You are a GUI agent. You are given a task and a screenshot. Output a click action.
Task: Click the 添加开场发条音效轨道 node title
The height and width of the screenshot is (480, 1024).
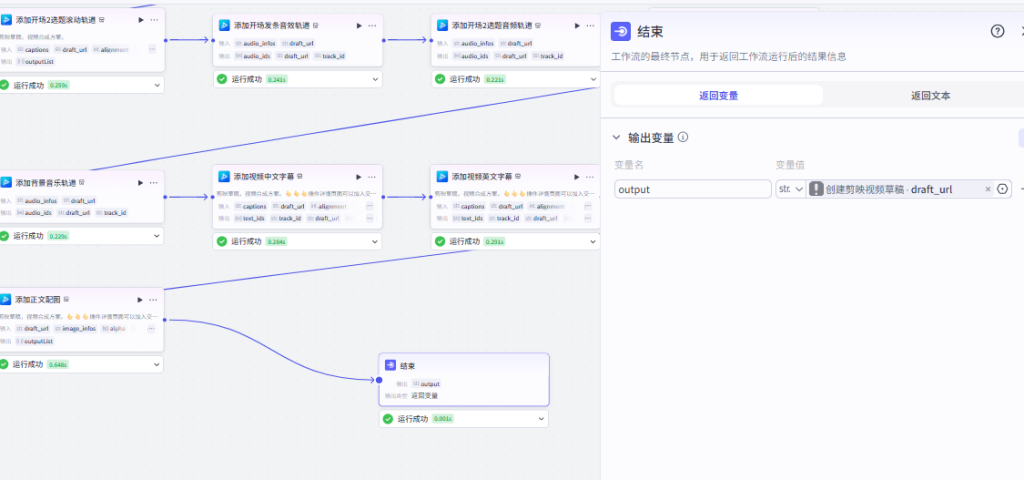(x=272, y=25)
